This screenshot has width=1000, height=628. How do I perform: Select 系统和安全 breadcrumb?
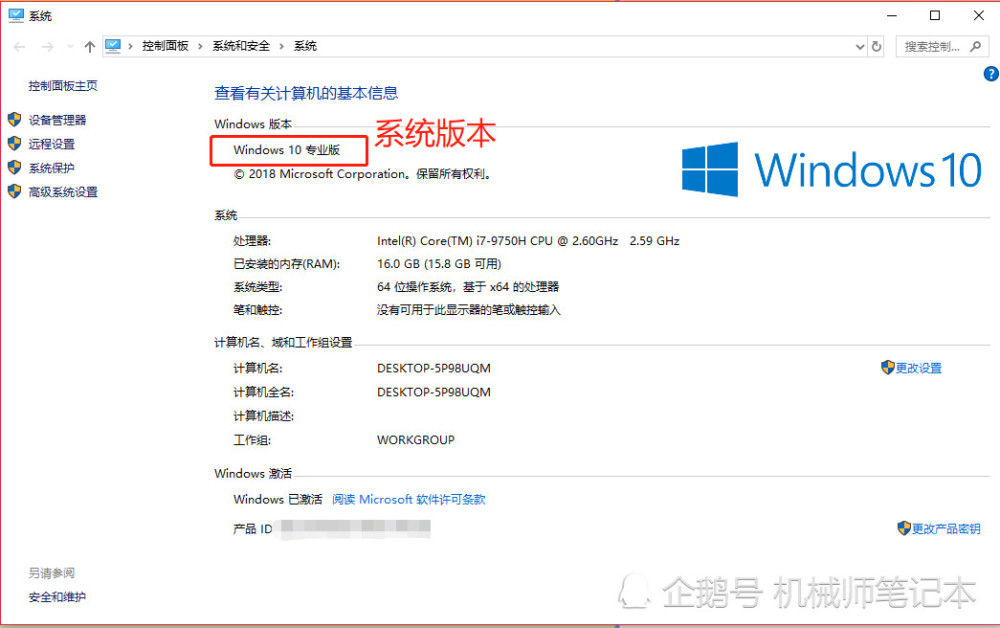[x=241, y=46]
